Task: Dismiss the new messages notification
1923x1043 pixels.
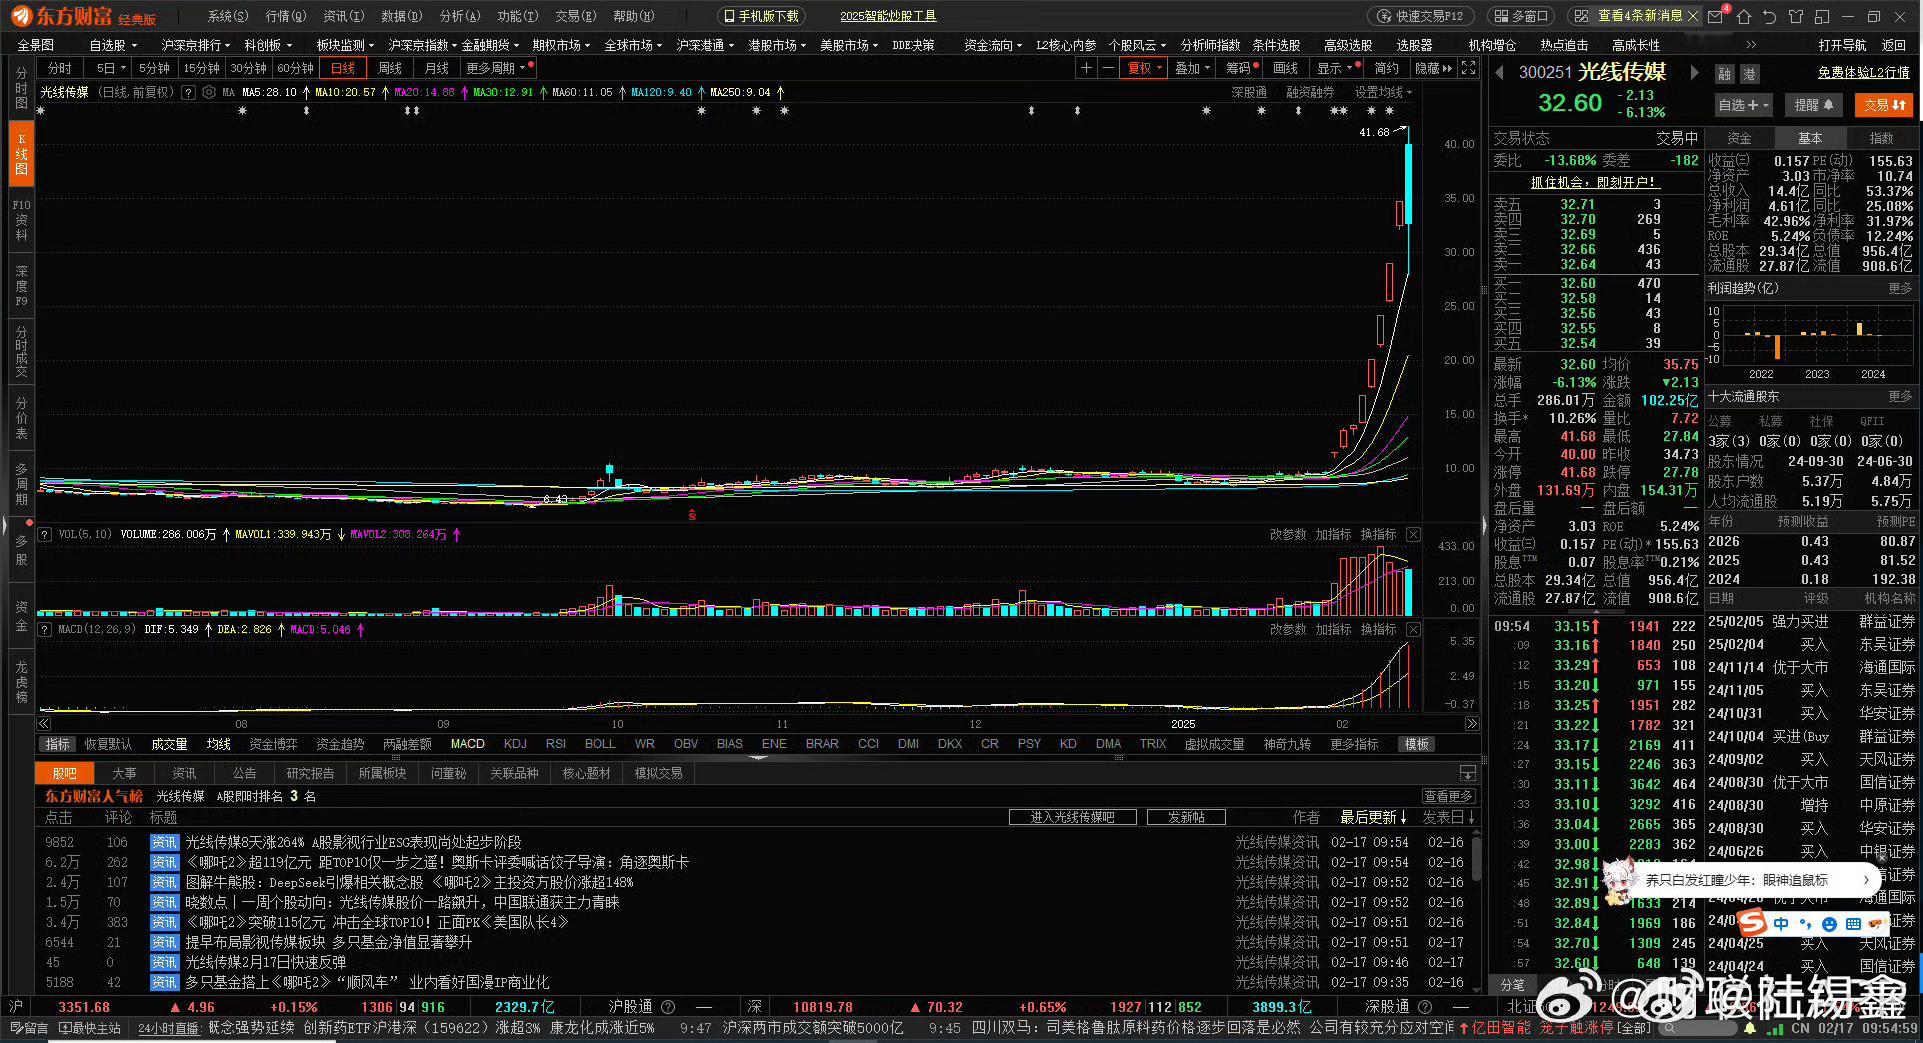Action: point(1692,16)
